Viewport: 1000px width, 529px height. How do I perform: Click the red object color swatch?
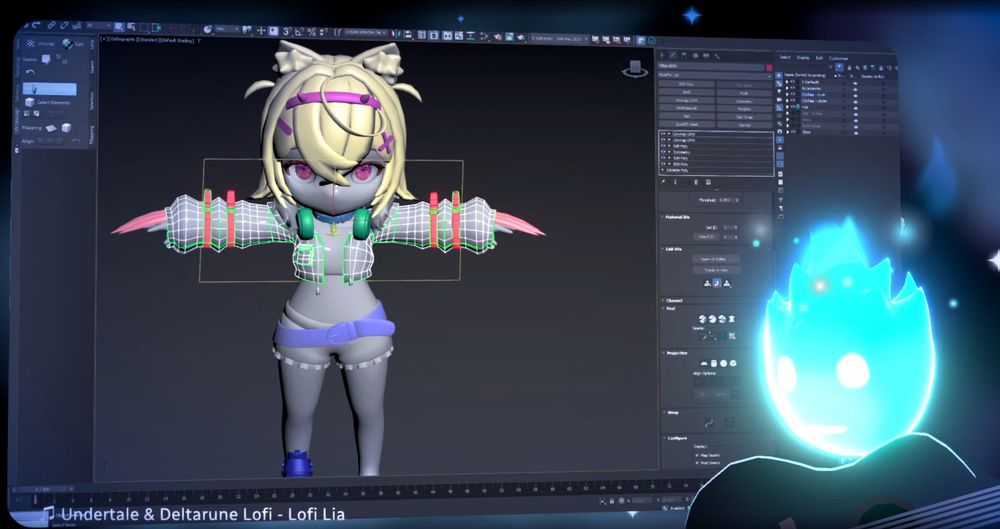(x=769, y=67)
